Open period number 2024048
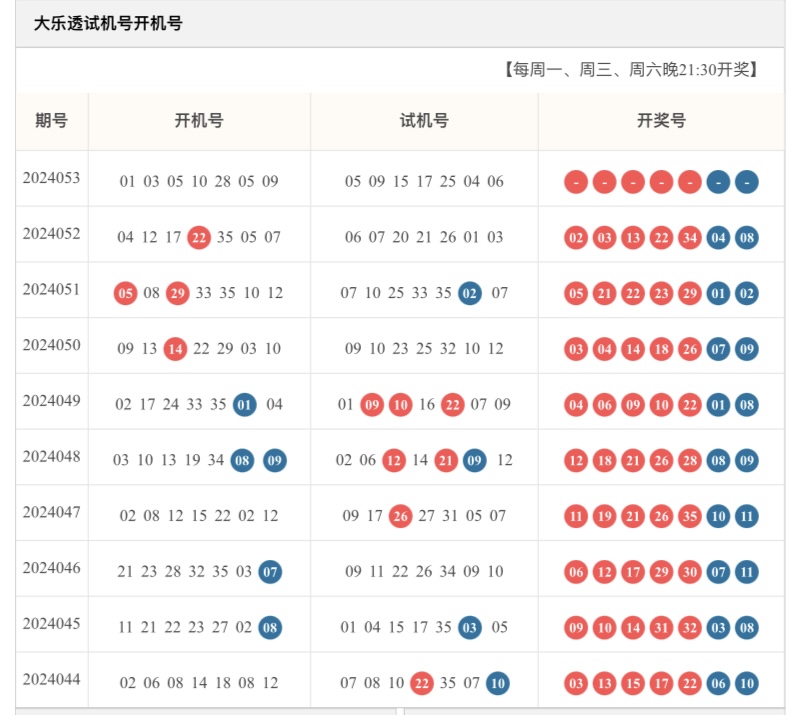The width and height of the screenshot is (791, 715). pos(52,457)
